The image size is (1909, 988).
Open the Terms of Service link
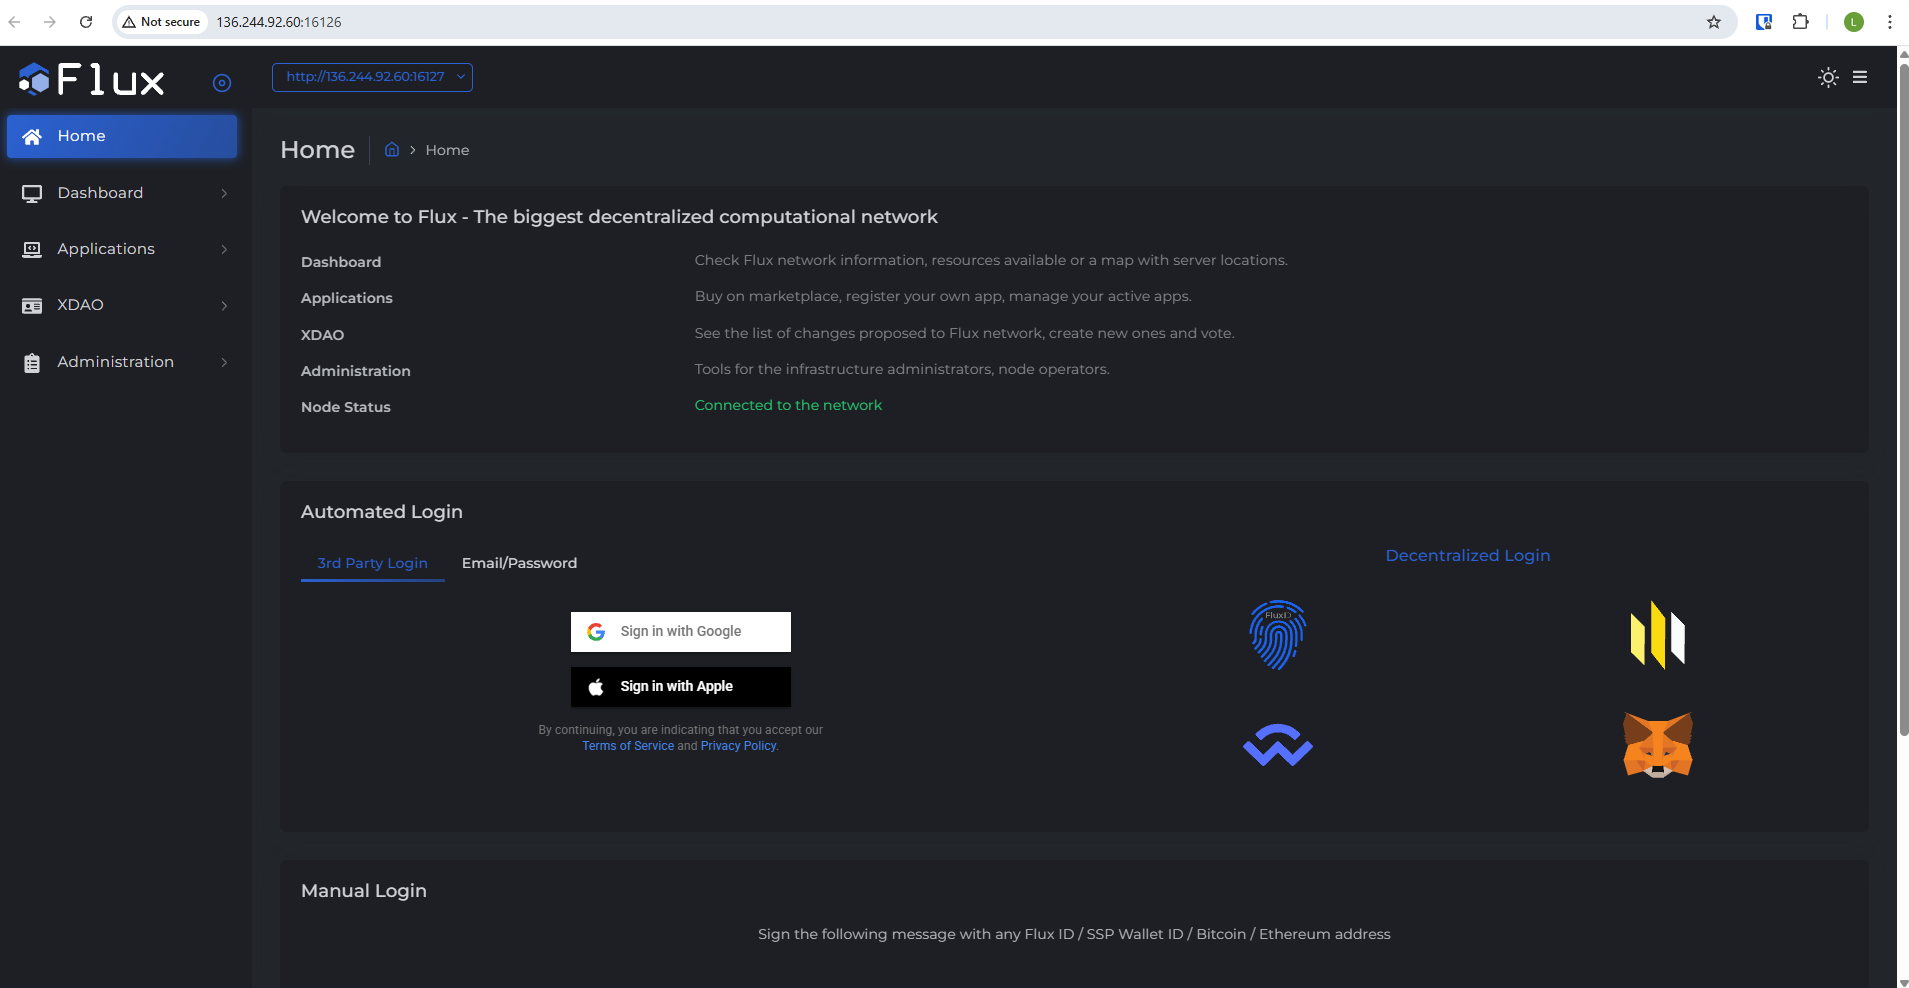point(628,746)
